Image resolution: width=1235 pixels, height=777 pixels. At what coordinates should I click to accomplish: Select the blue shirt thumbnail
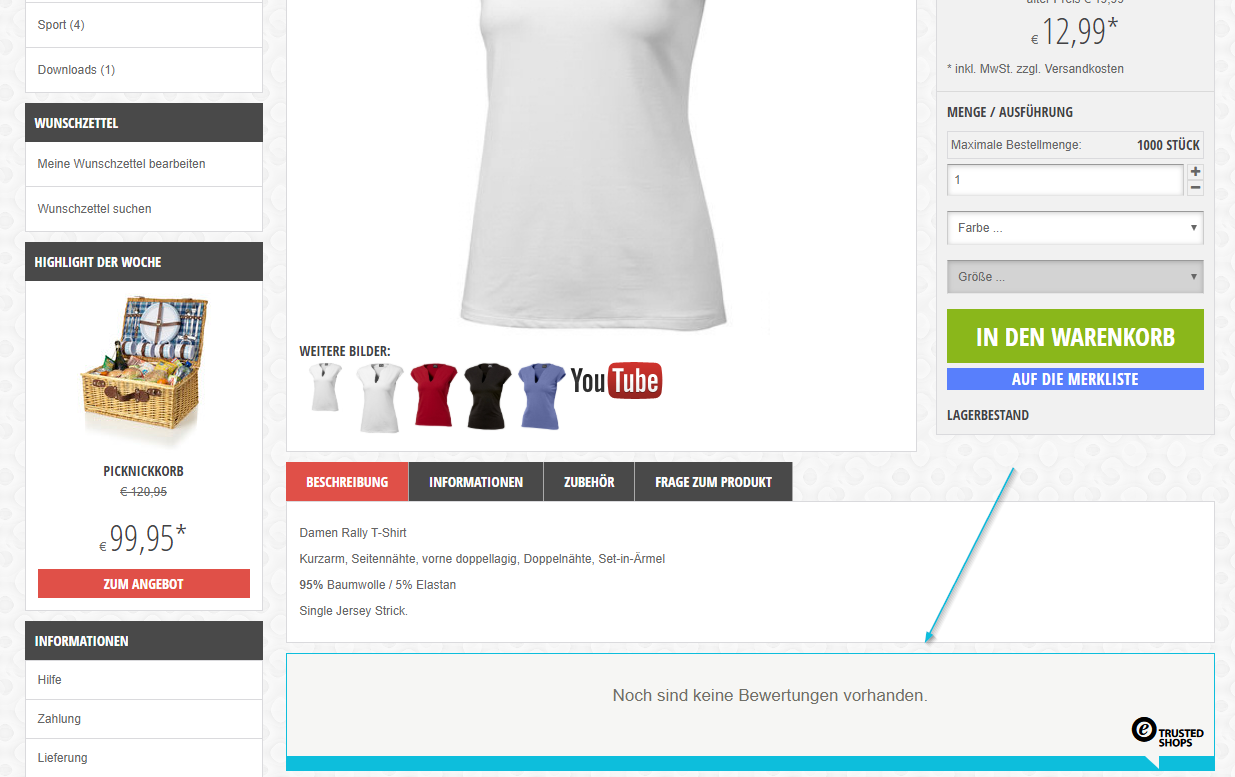pyautogui.click(x=541, y=396)
